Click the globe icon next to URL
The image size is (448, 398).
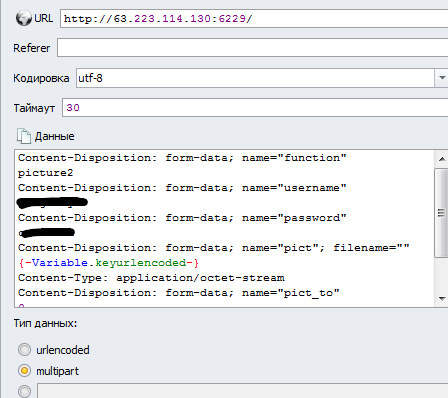click(x=24, y=18)
